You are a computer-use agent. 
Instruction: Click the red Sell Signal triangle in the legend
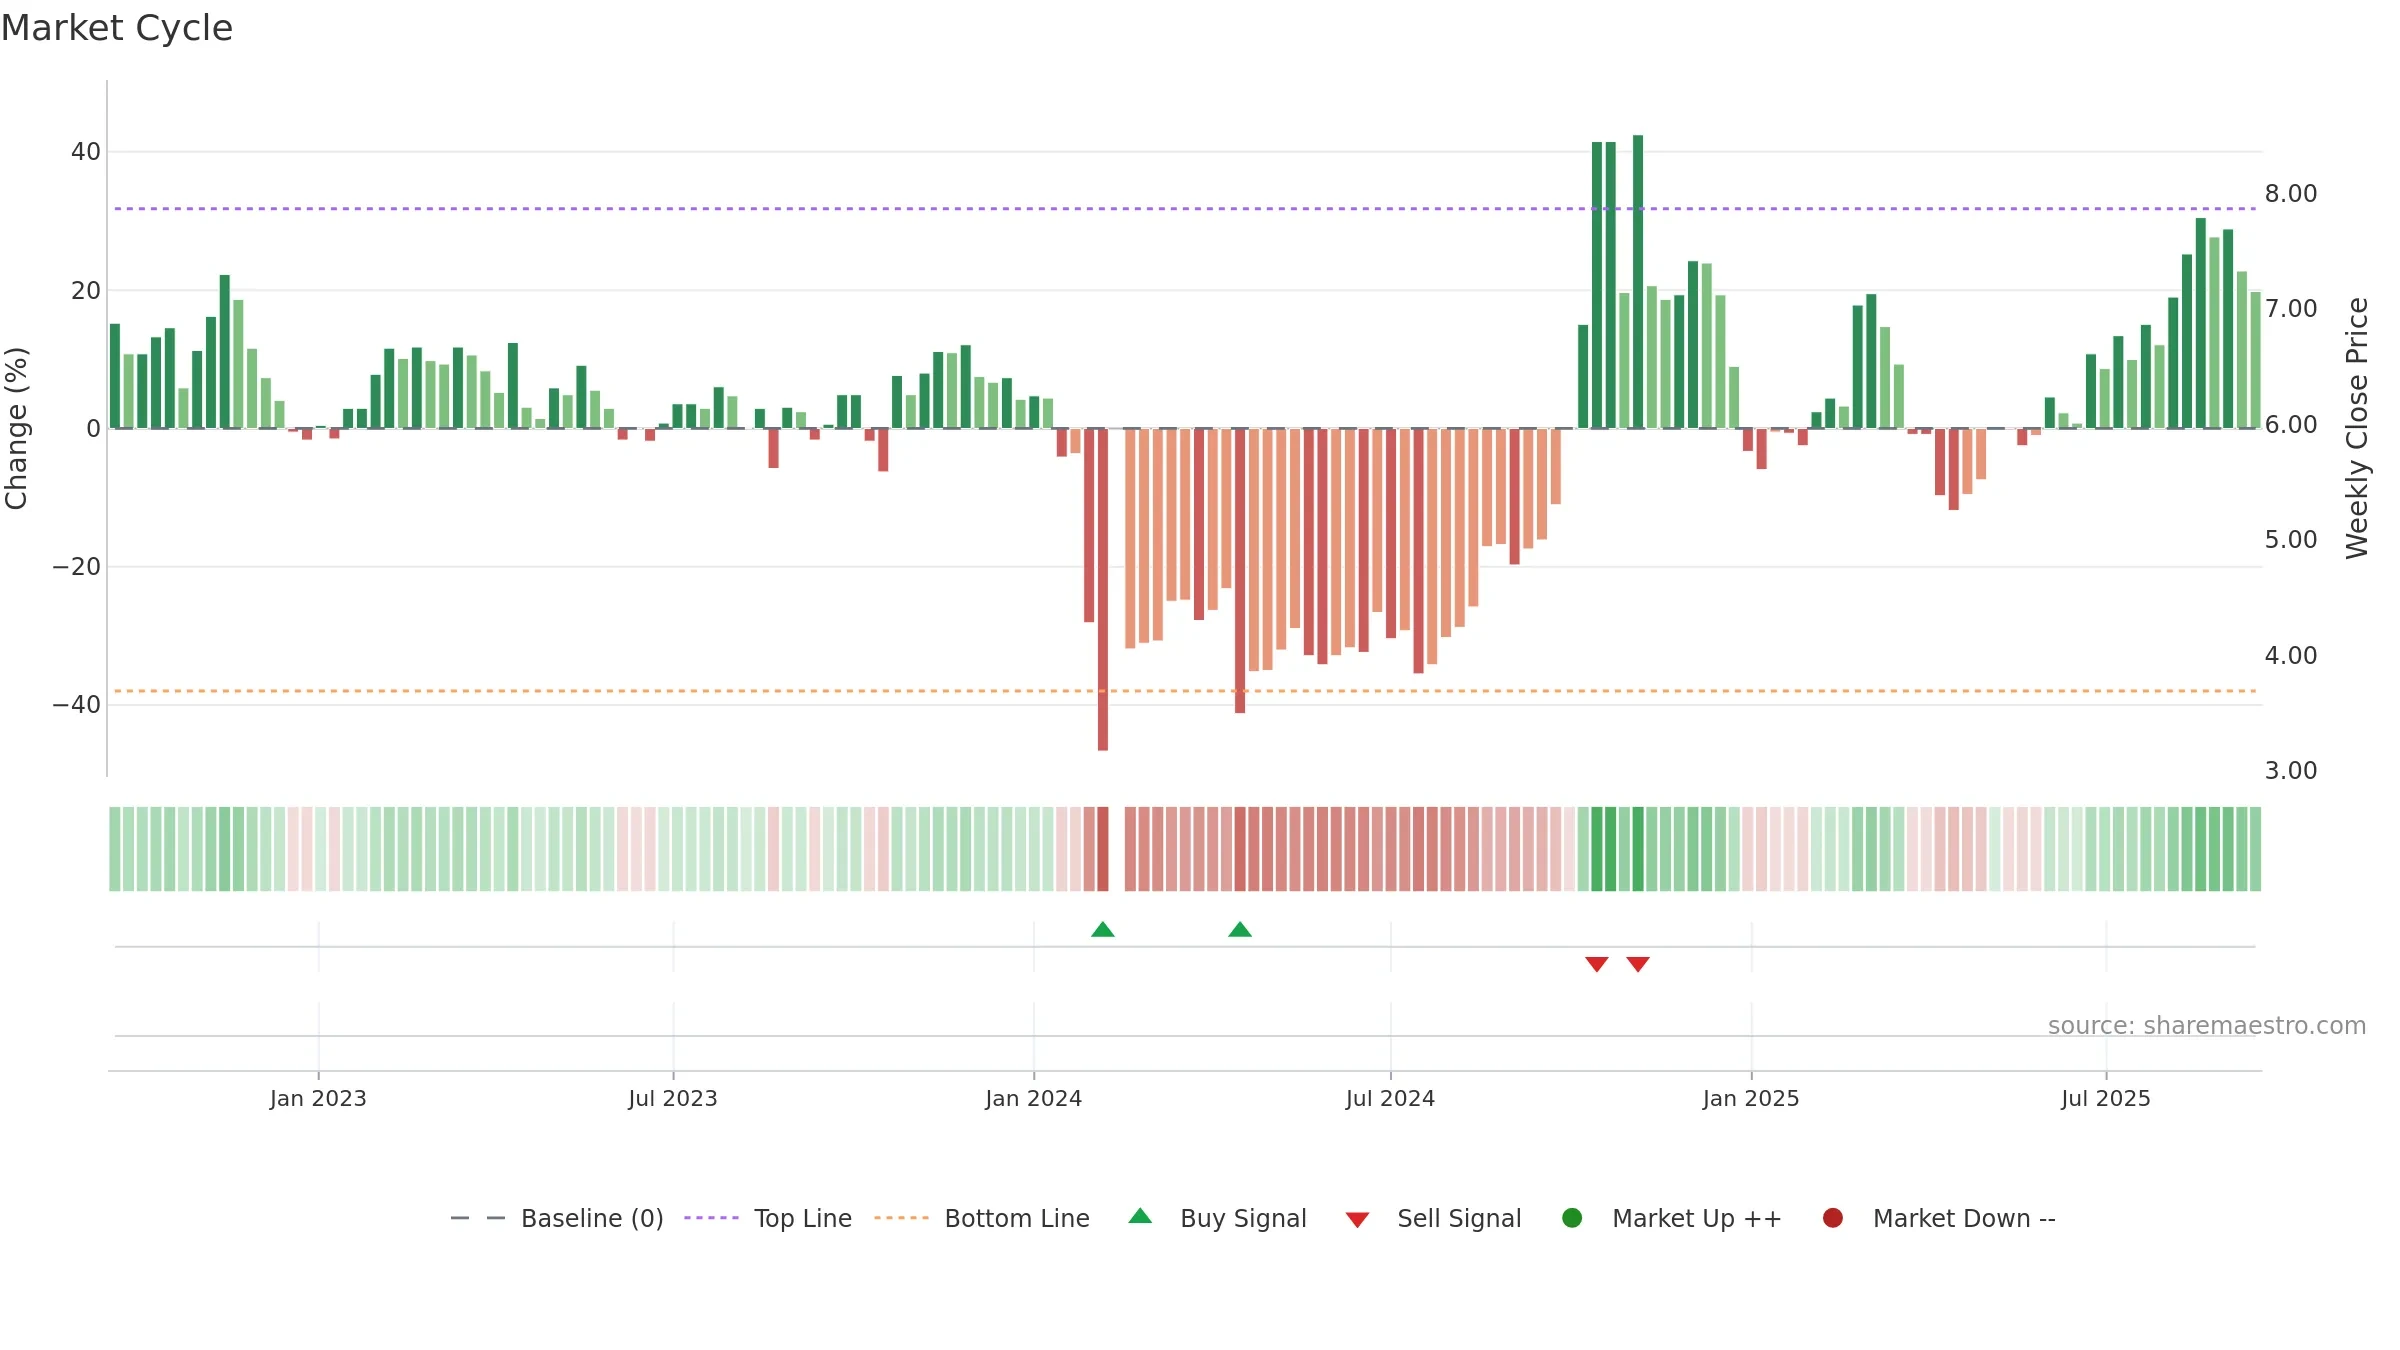point(1357,1220)
